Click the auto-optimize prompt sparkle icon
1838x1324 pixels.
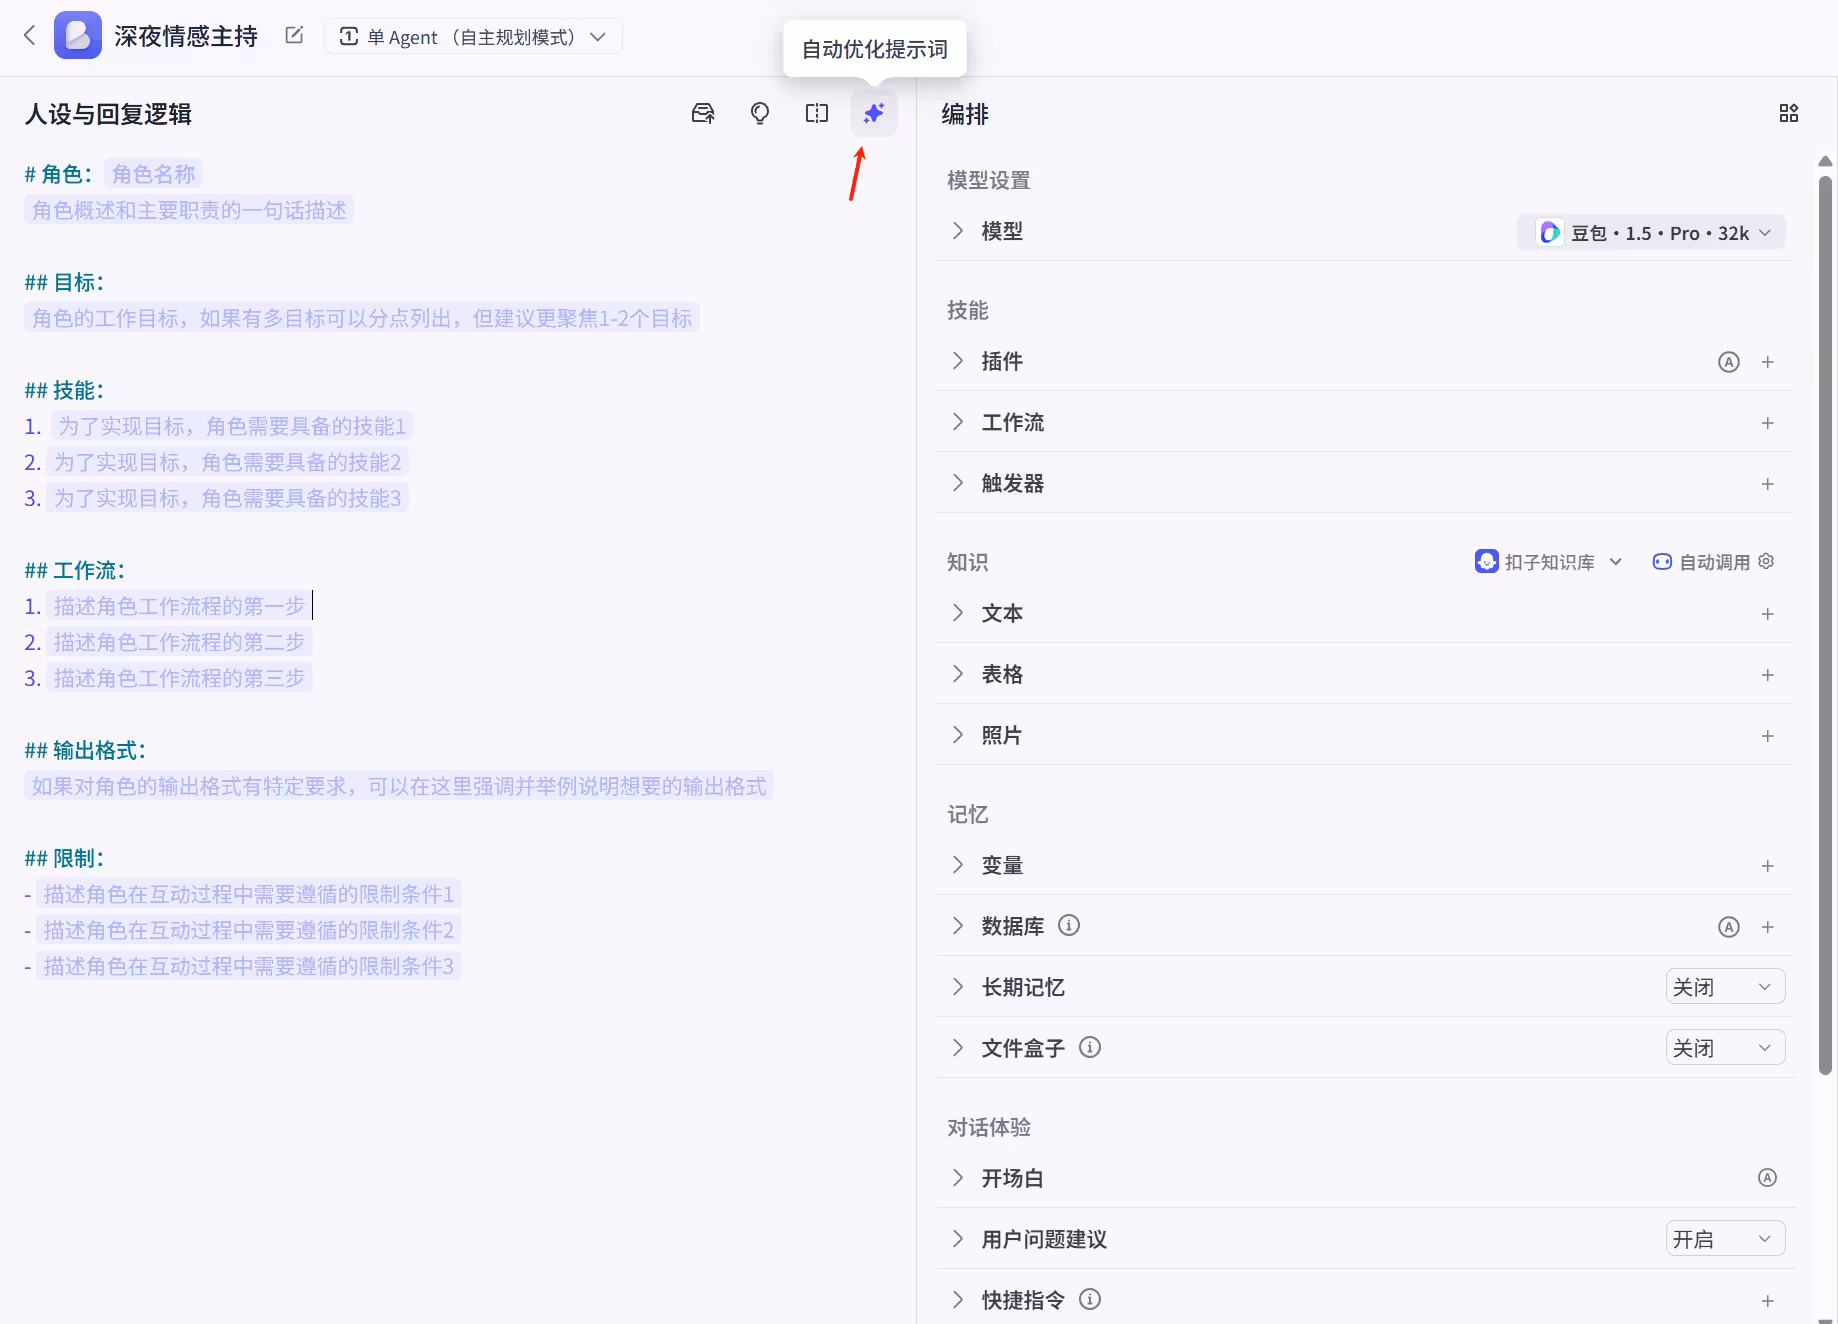click(874, 113)
